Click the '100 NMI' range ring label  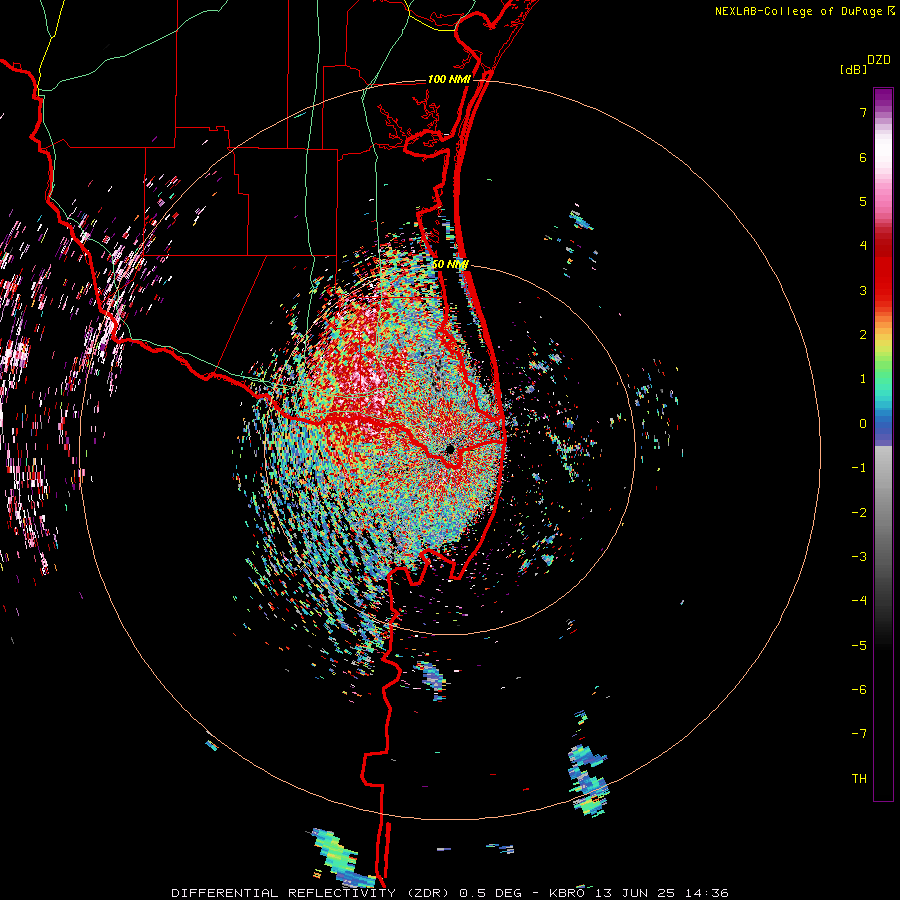[449, 79]
